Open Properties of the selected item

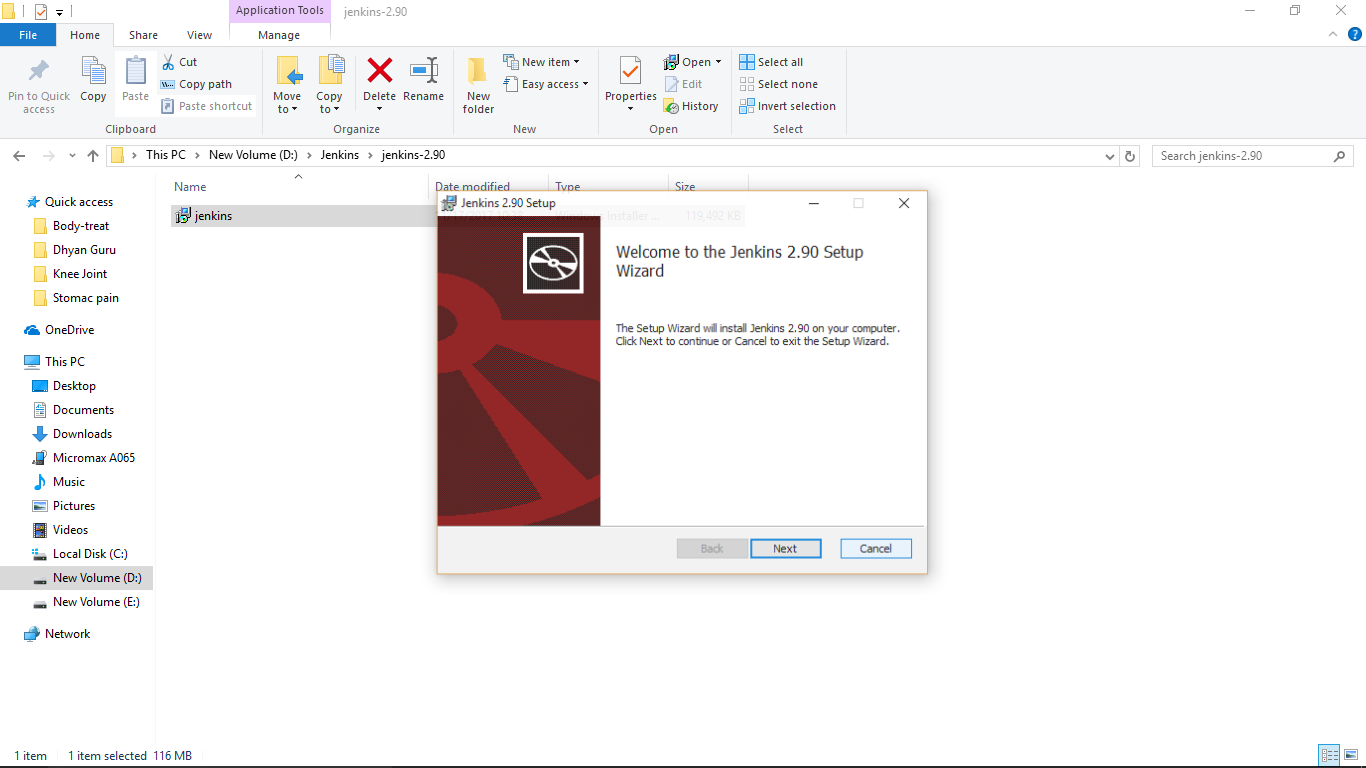coord(630,80)
